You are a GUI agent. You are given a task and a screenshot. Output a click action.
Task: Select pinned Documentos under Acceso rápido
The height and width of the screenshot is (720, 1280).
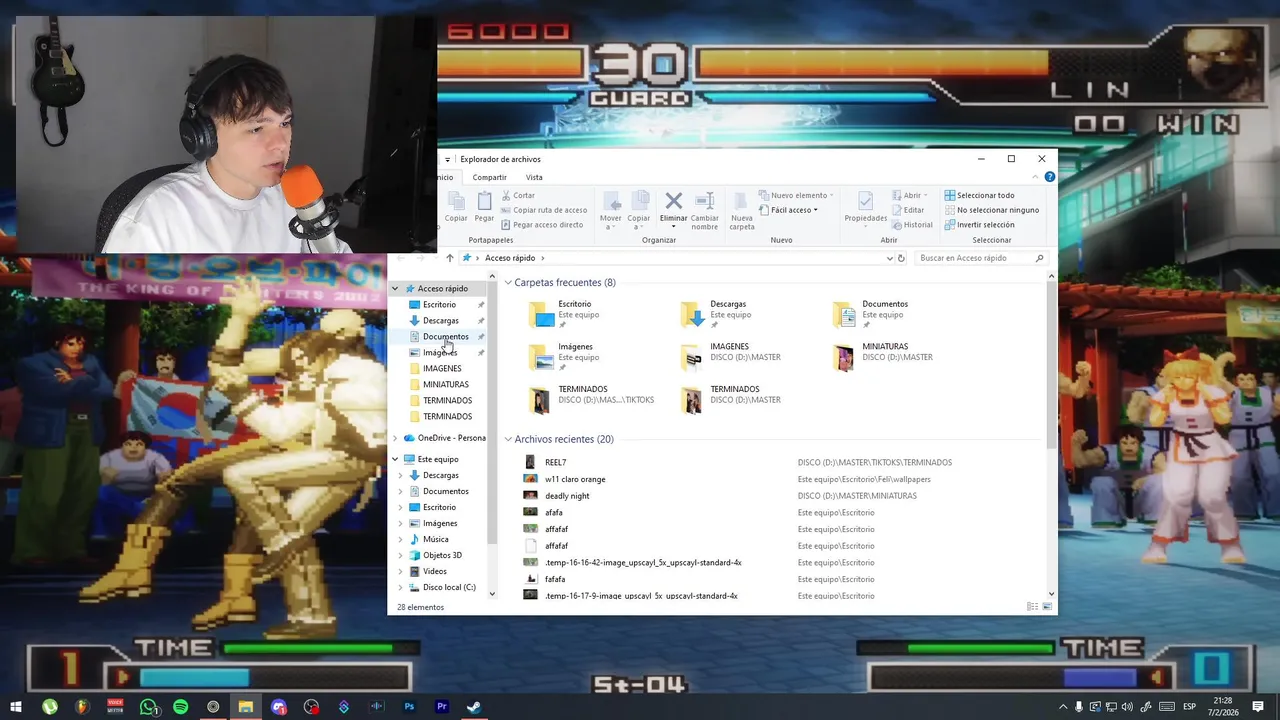pyautogui.click(x=445, y=337)
